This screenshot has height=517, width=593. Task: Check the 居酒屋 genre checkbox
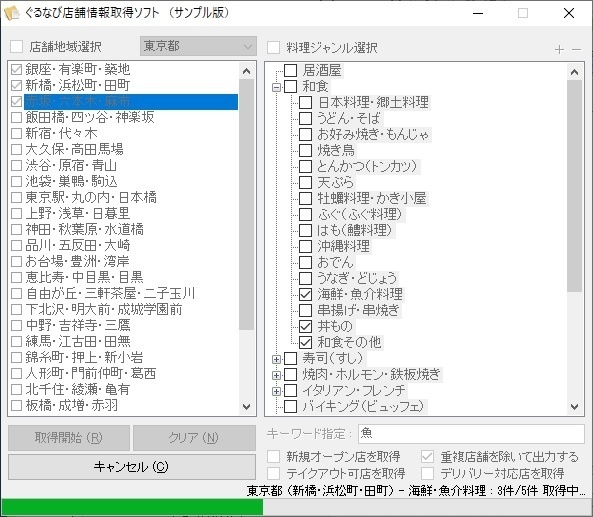pos(290,70)
